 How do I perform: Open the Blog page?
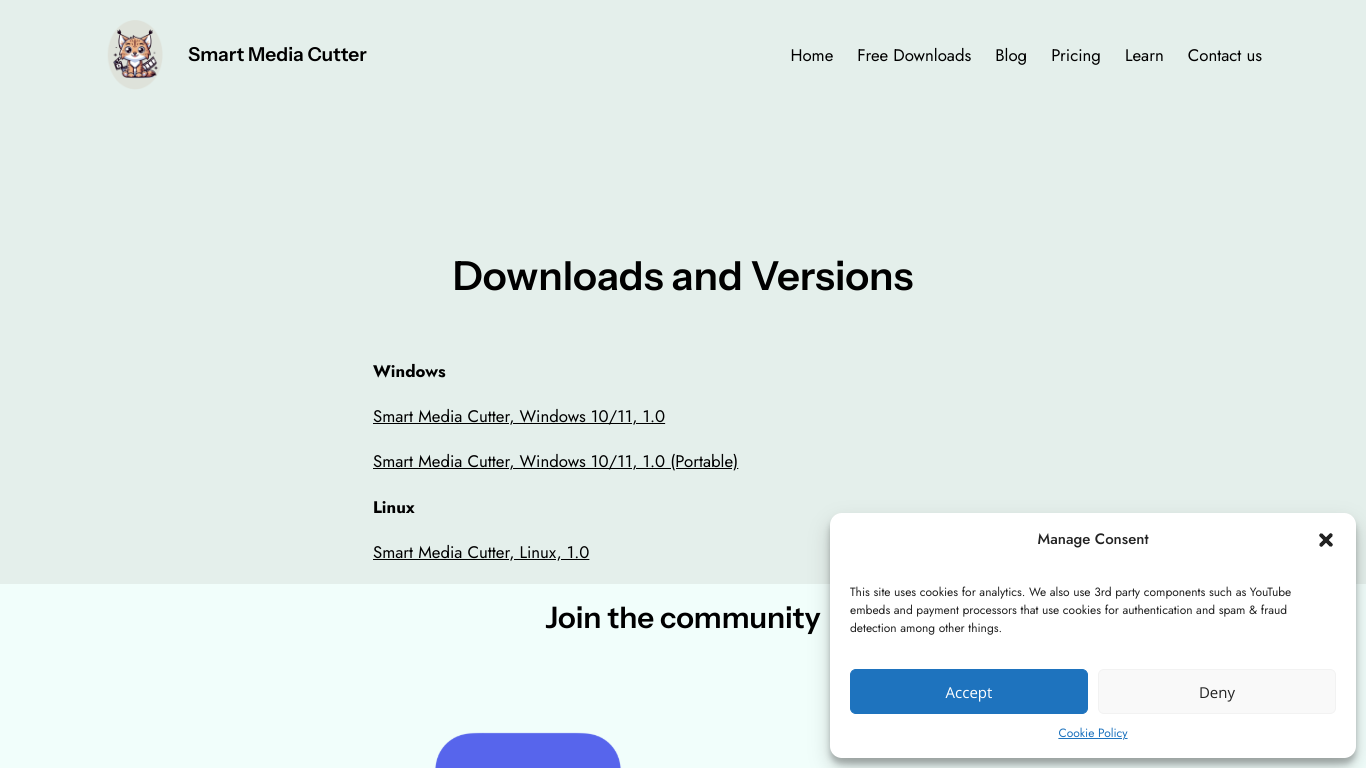(1011, 56)
